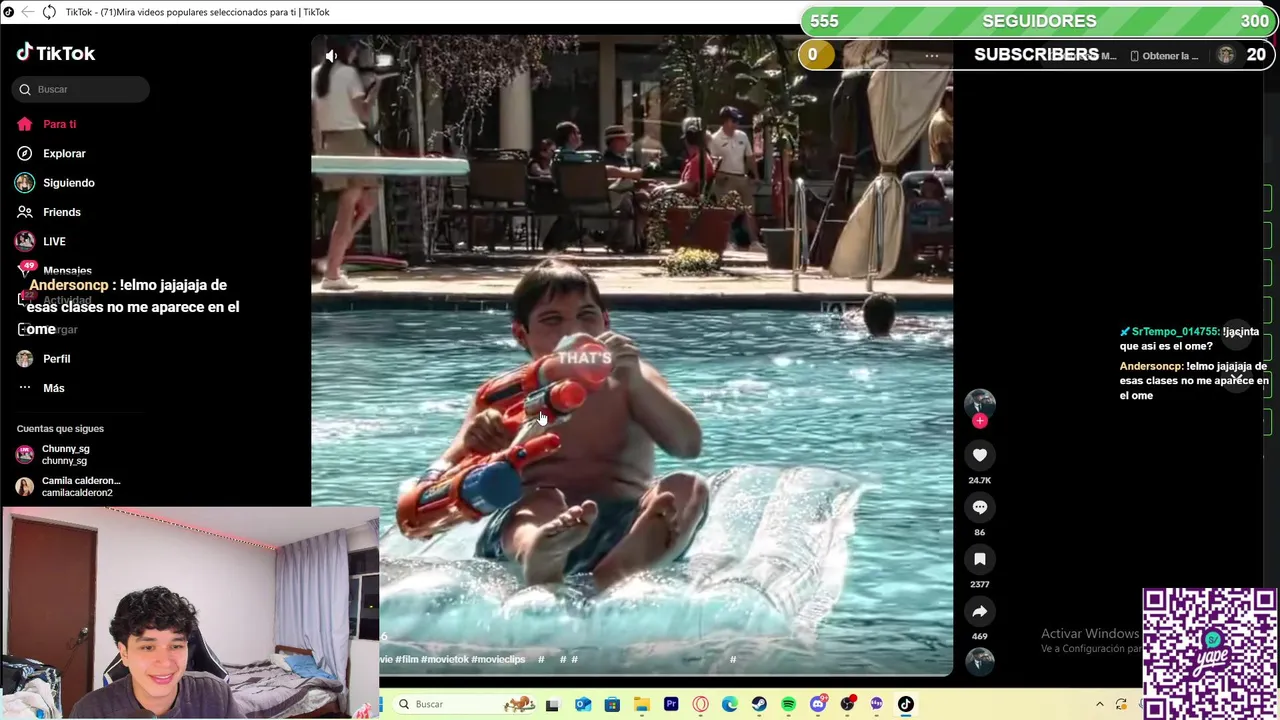Open Camila calderon followed account
This screenshot has width=1280, height=720.
tap(68, 487)
